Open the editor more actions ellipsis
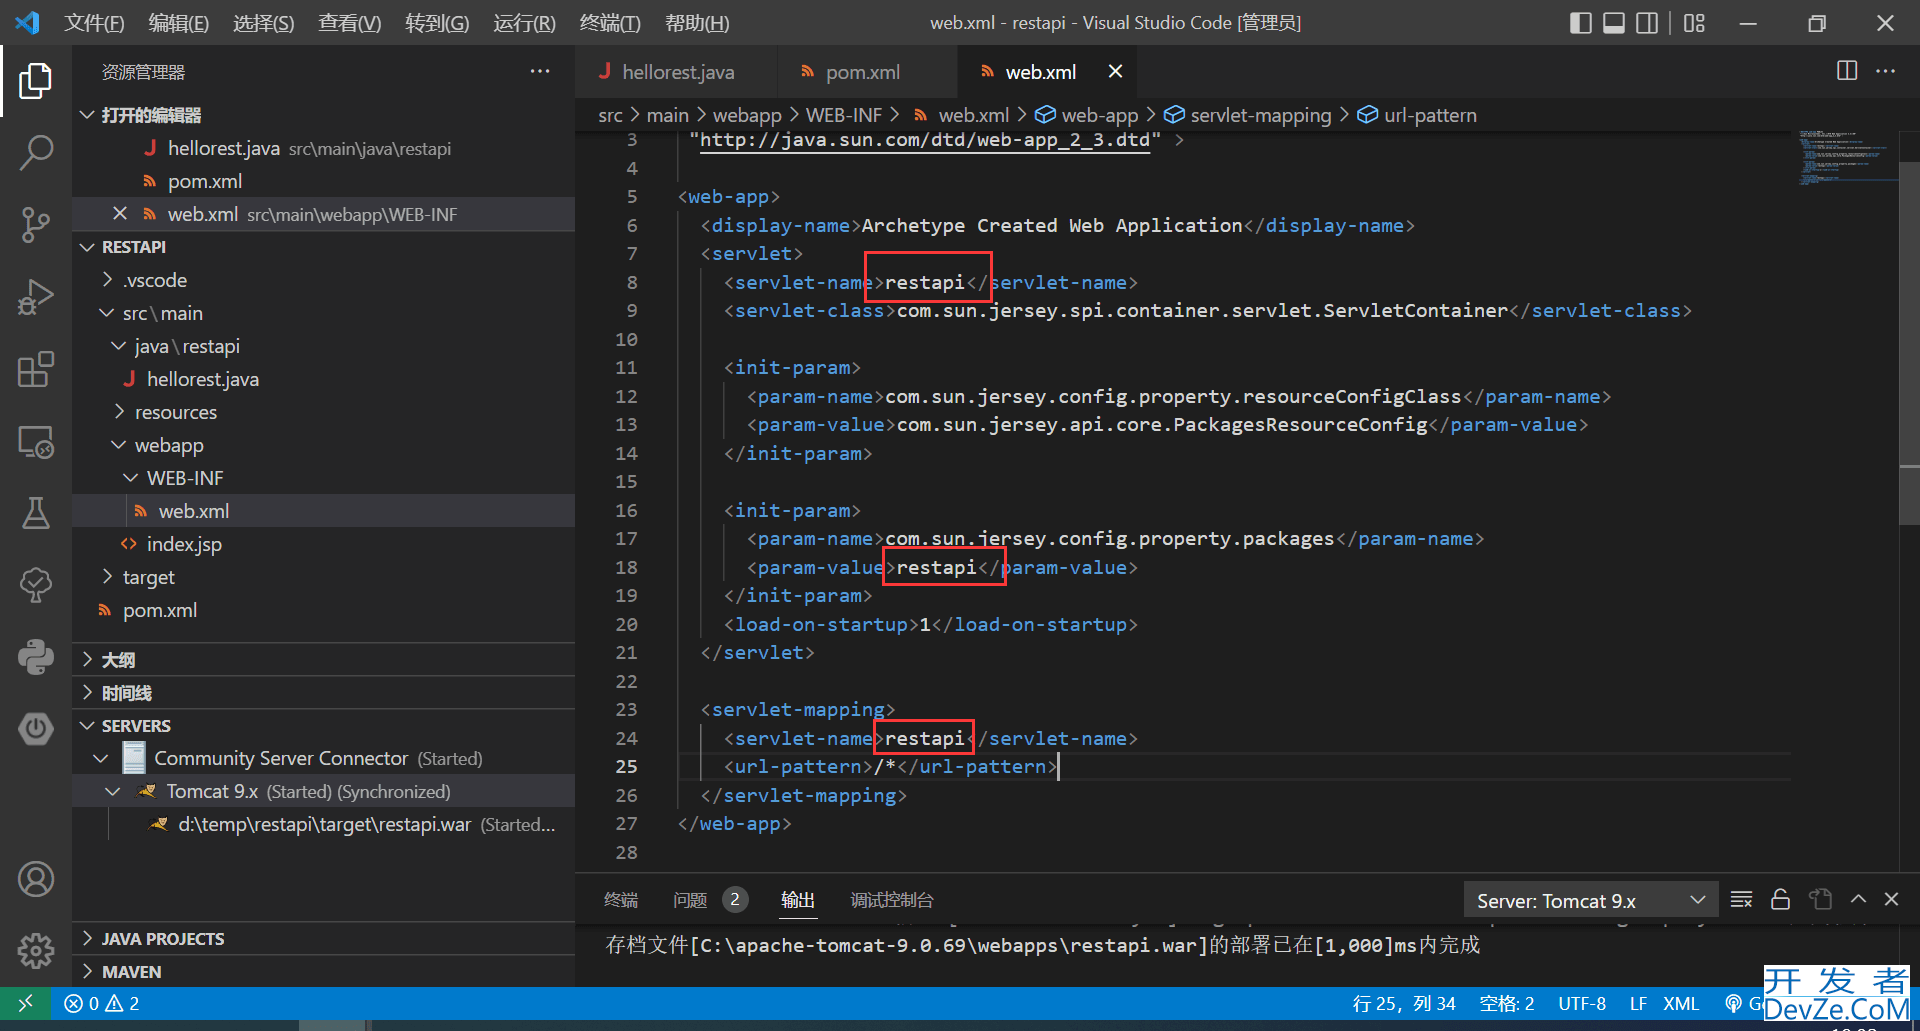Viewport: 1920px width, 1031px height. tap(1885, 71)
